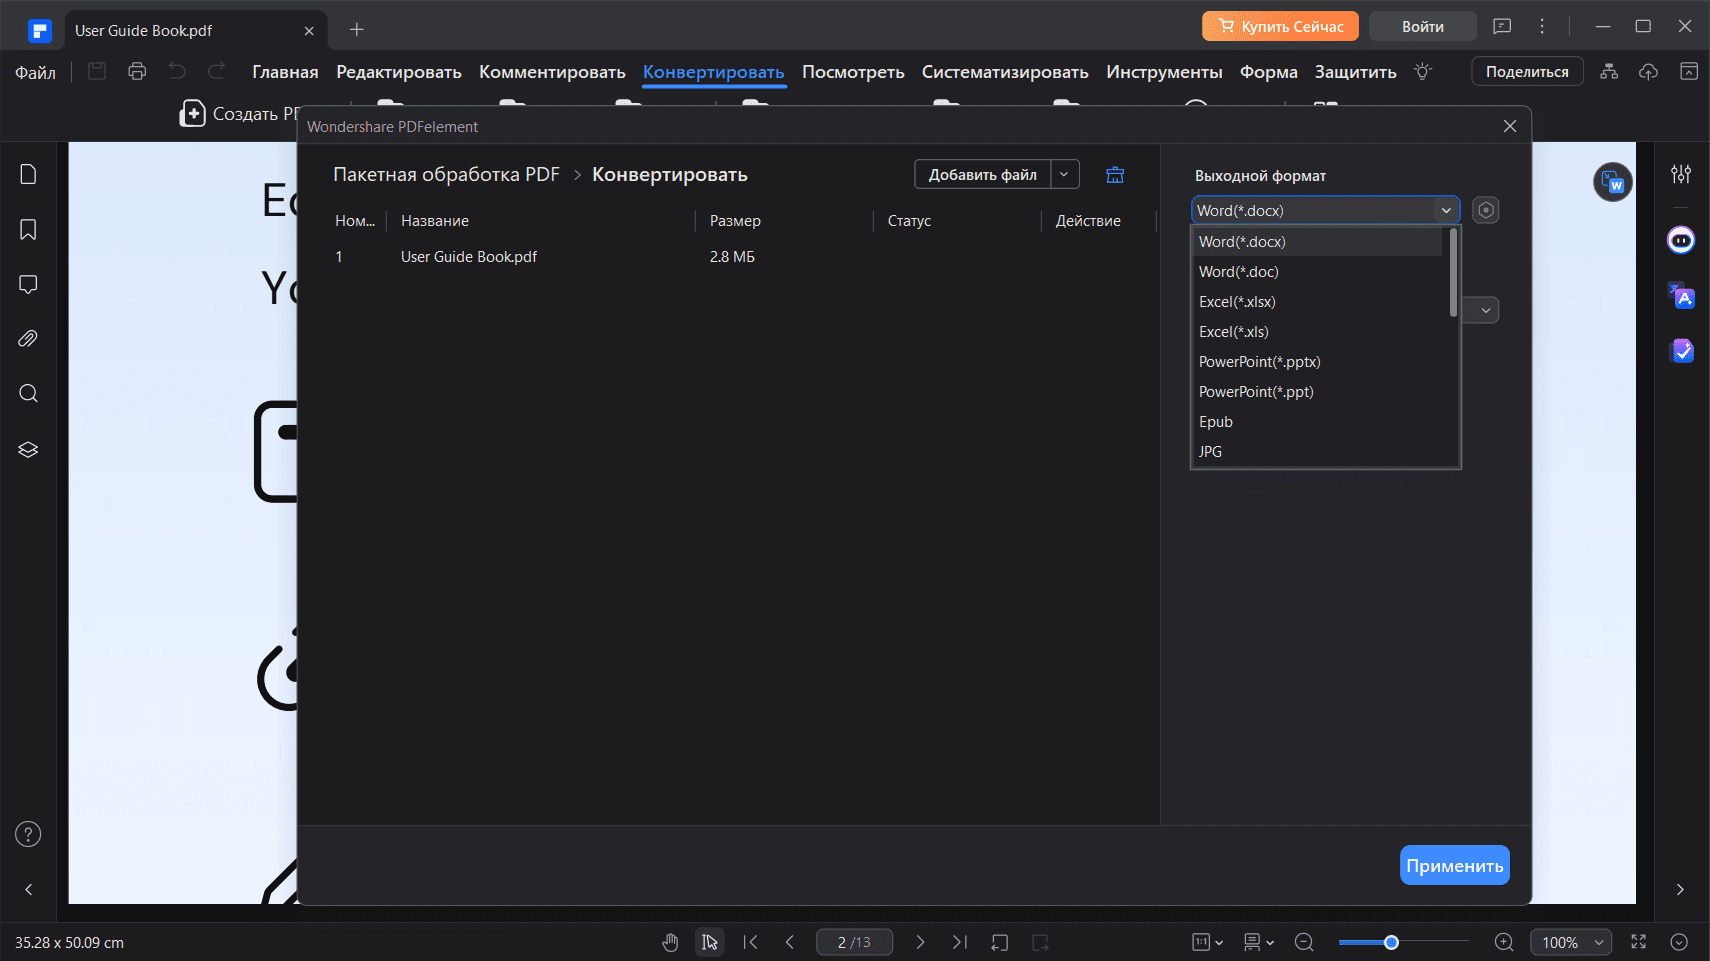1710x961 pixels.
Task: Click the translate icon in right sidebar
Action: coord(1681,296)
